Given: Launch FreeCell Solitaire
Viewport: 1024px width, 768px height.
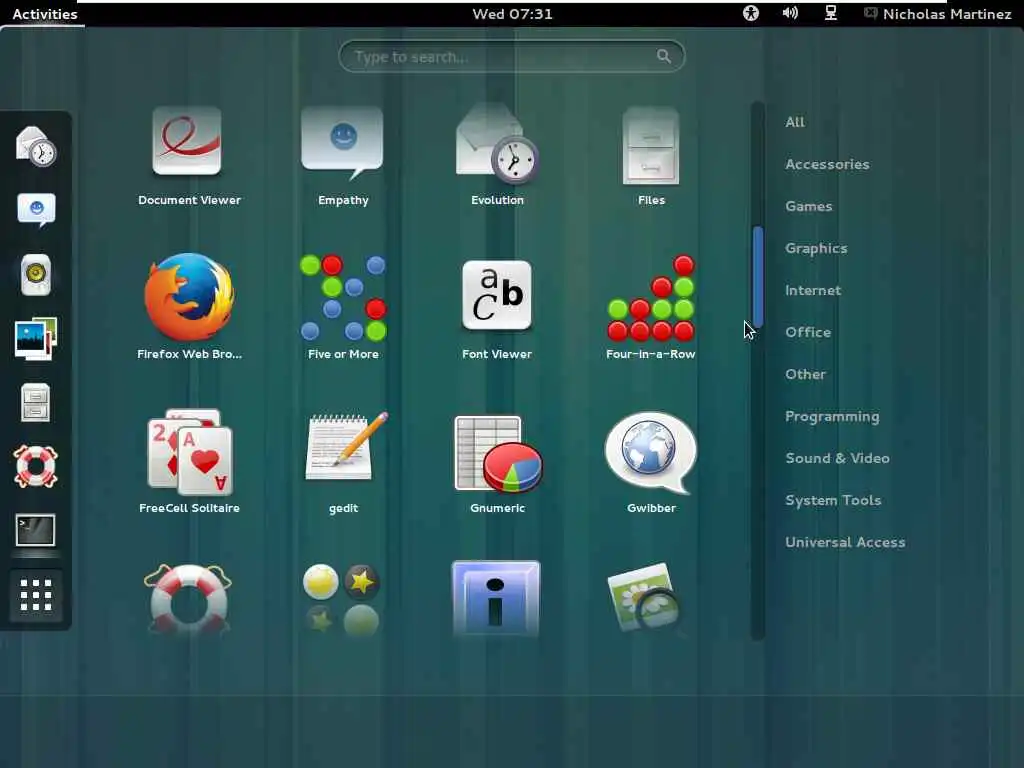Looking at the screenshot, I should click(189, 461).
